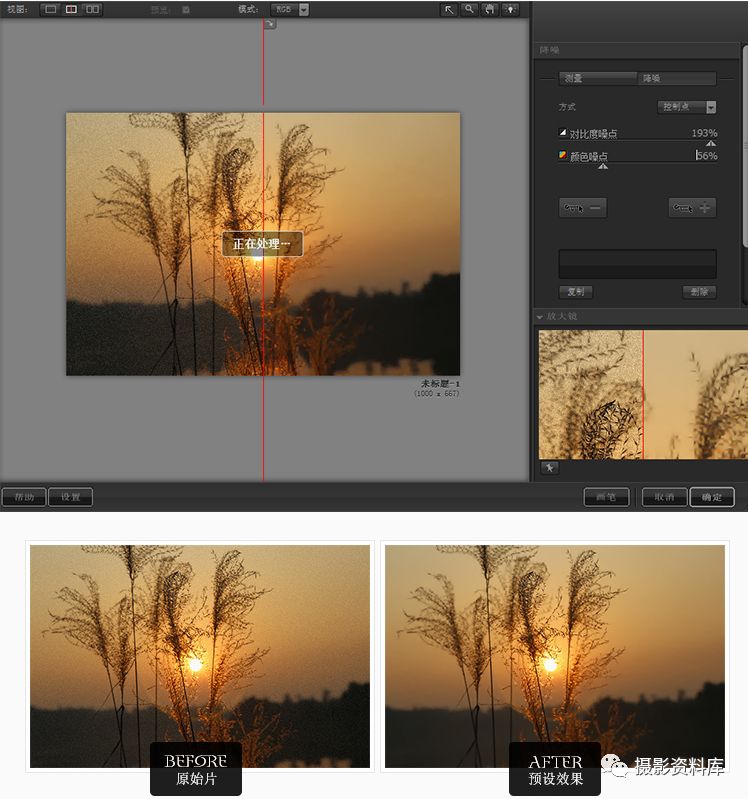Click the contrast noise icon
Image resolution: width=748 pixels, height=799 pixels.
pyautogui.click(x=563, y=132)
